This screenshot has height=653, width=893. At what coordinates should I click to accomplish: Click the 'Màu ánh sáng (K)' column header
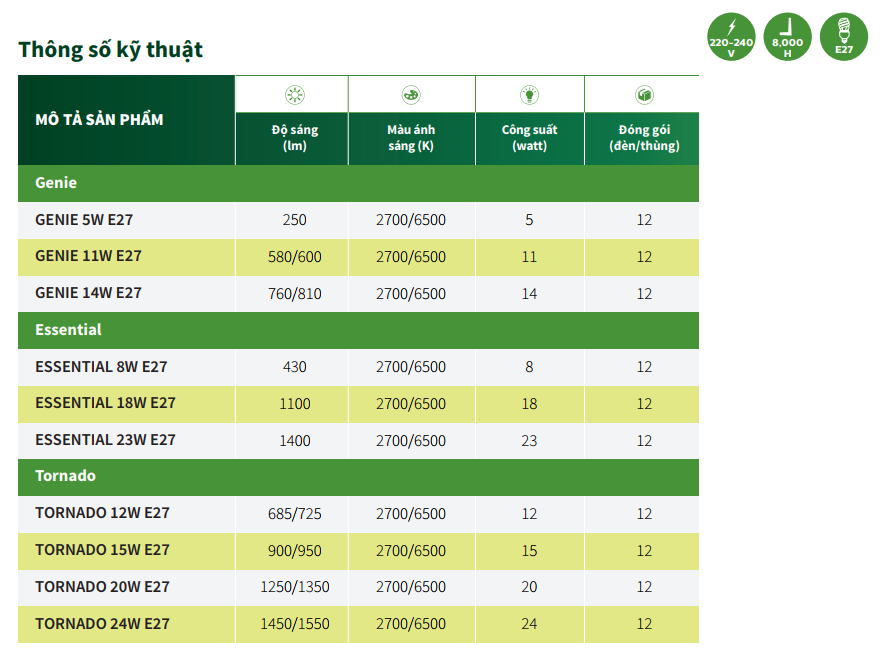(x=412, y=138)
